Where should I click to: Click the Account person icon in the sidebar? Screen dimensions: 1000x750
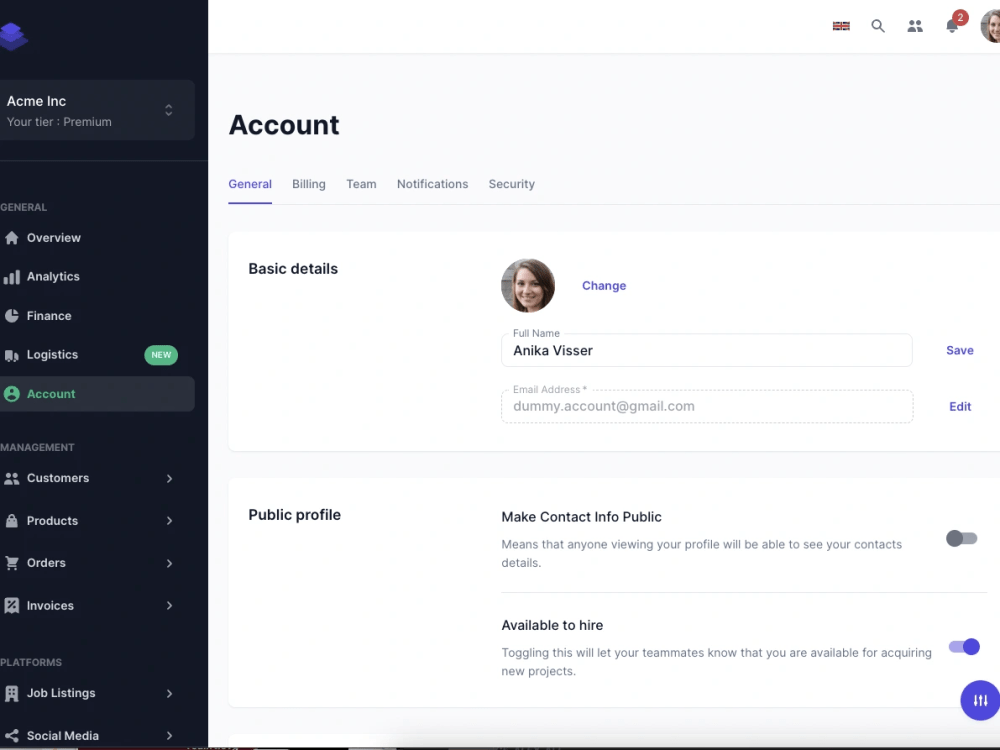11,394
